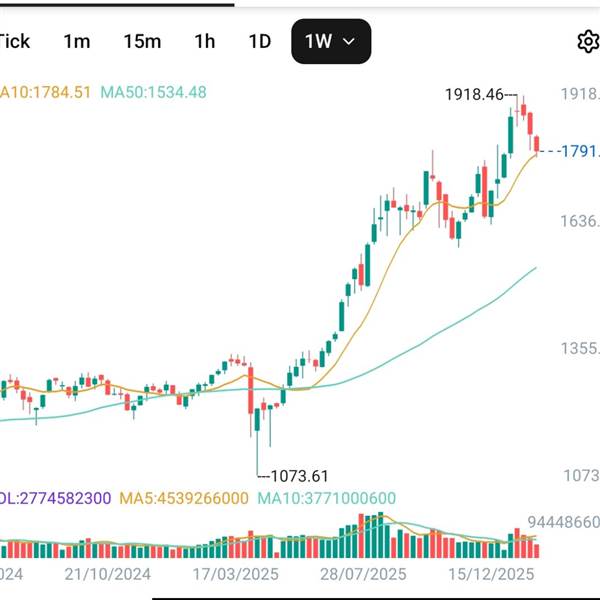Click the VOL:2774582300 volume label
This screenshot has height=600, width=600.
pos(55,497)
